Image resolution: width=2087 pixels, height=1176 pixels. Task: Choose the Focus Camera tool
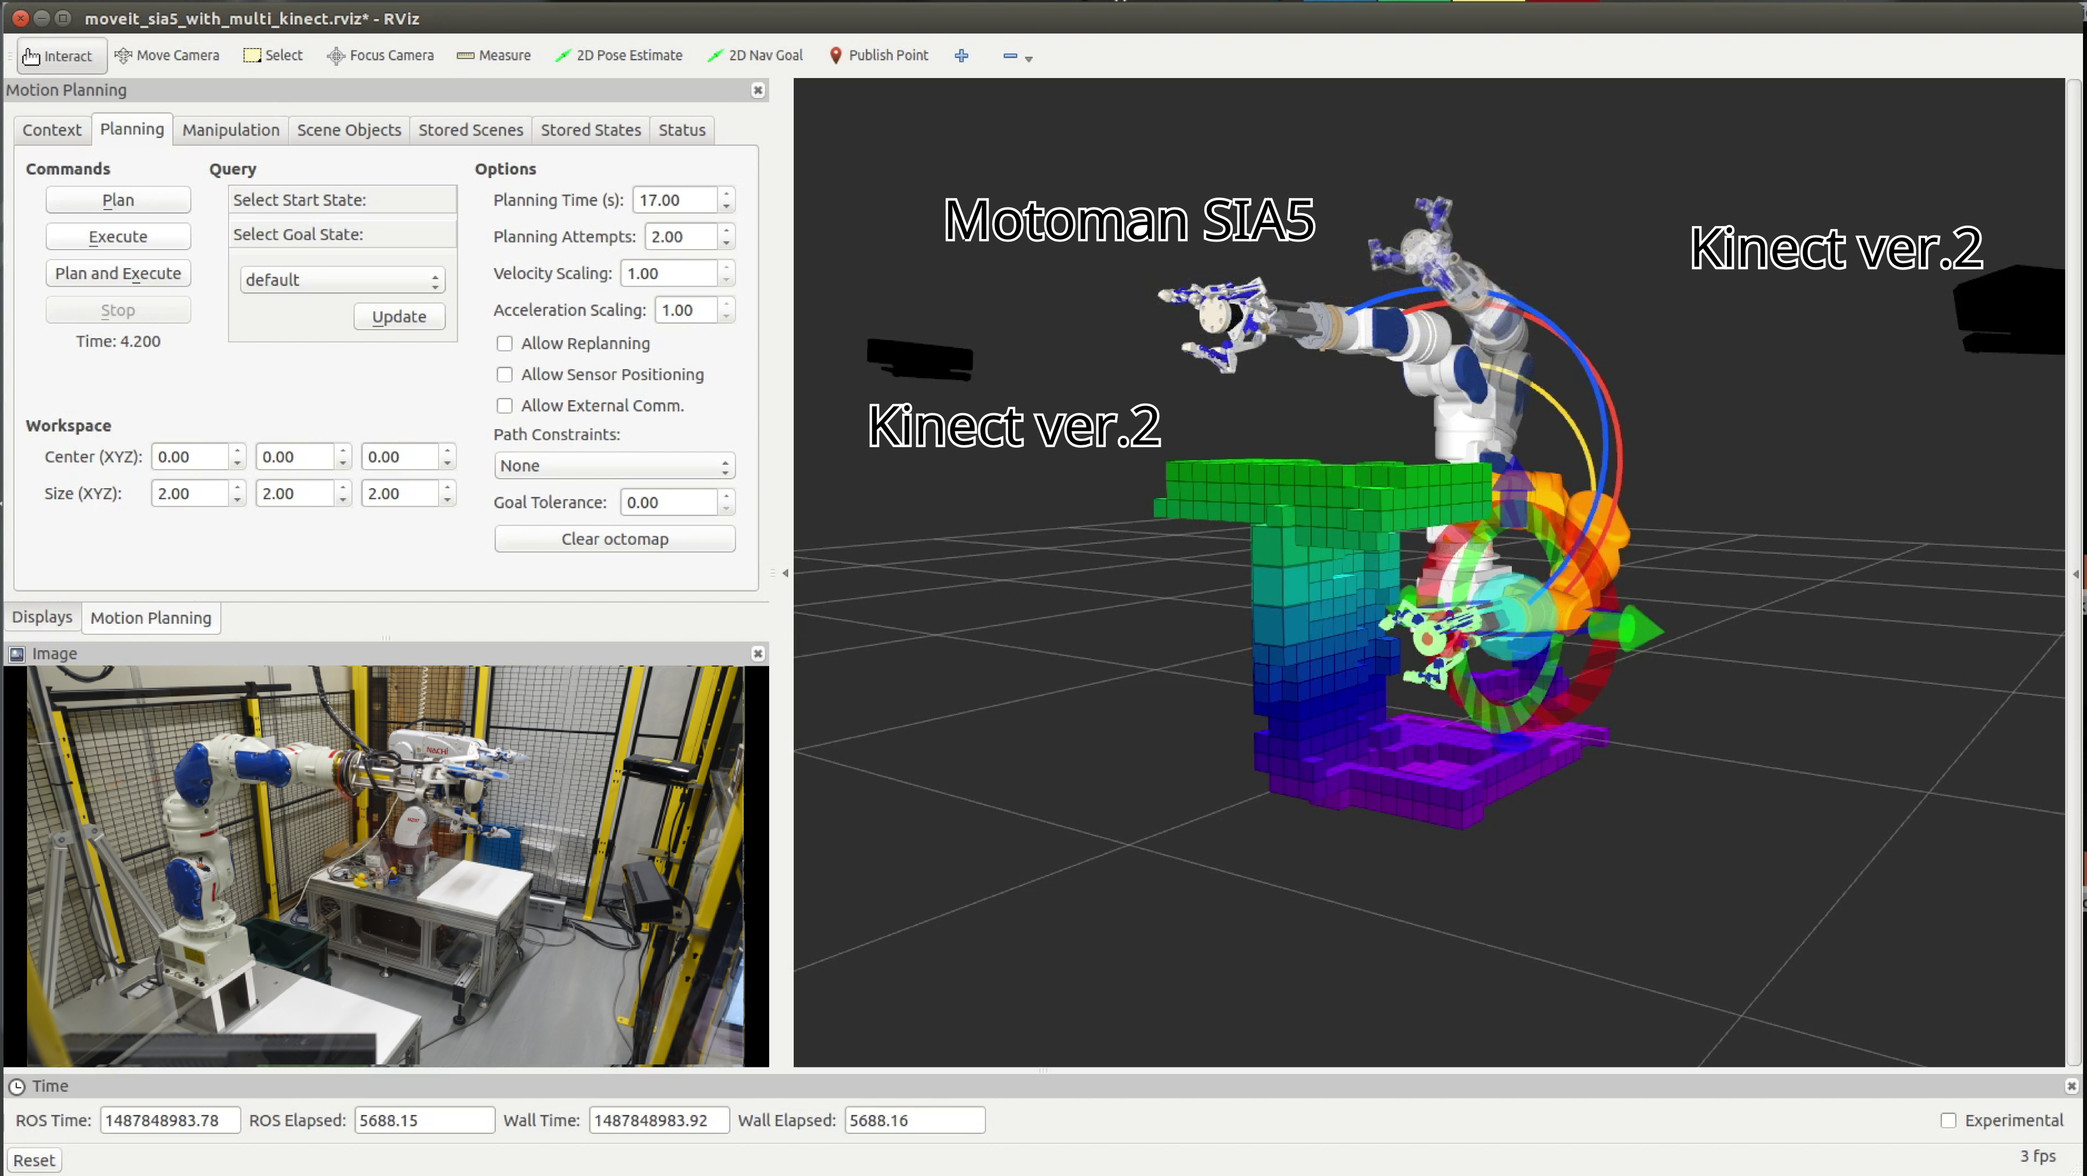(380, 55)
